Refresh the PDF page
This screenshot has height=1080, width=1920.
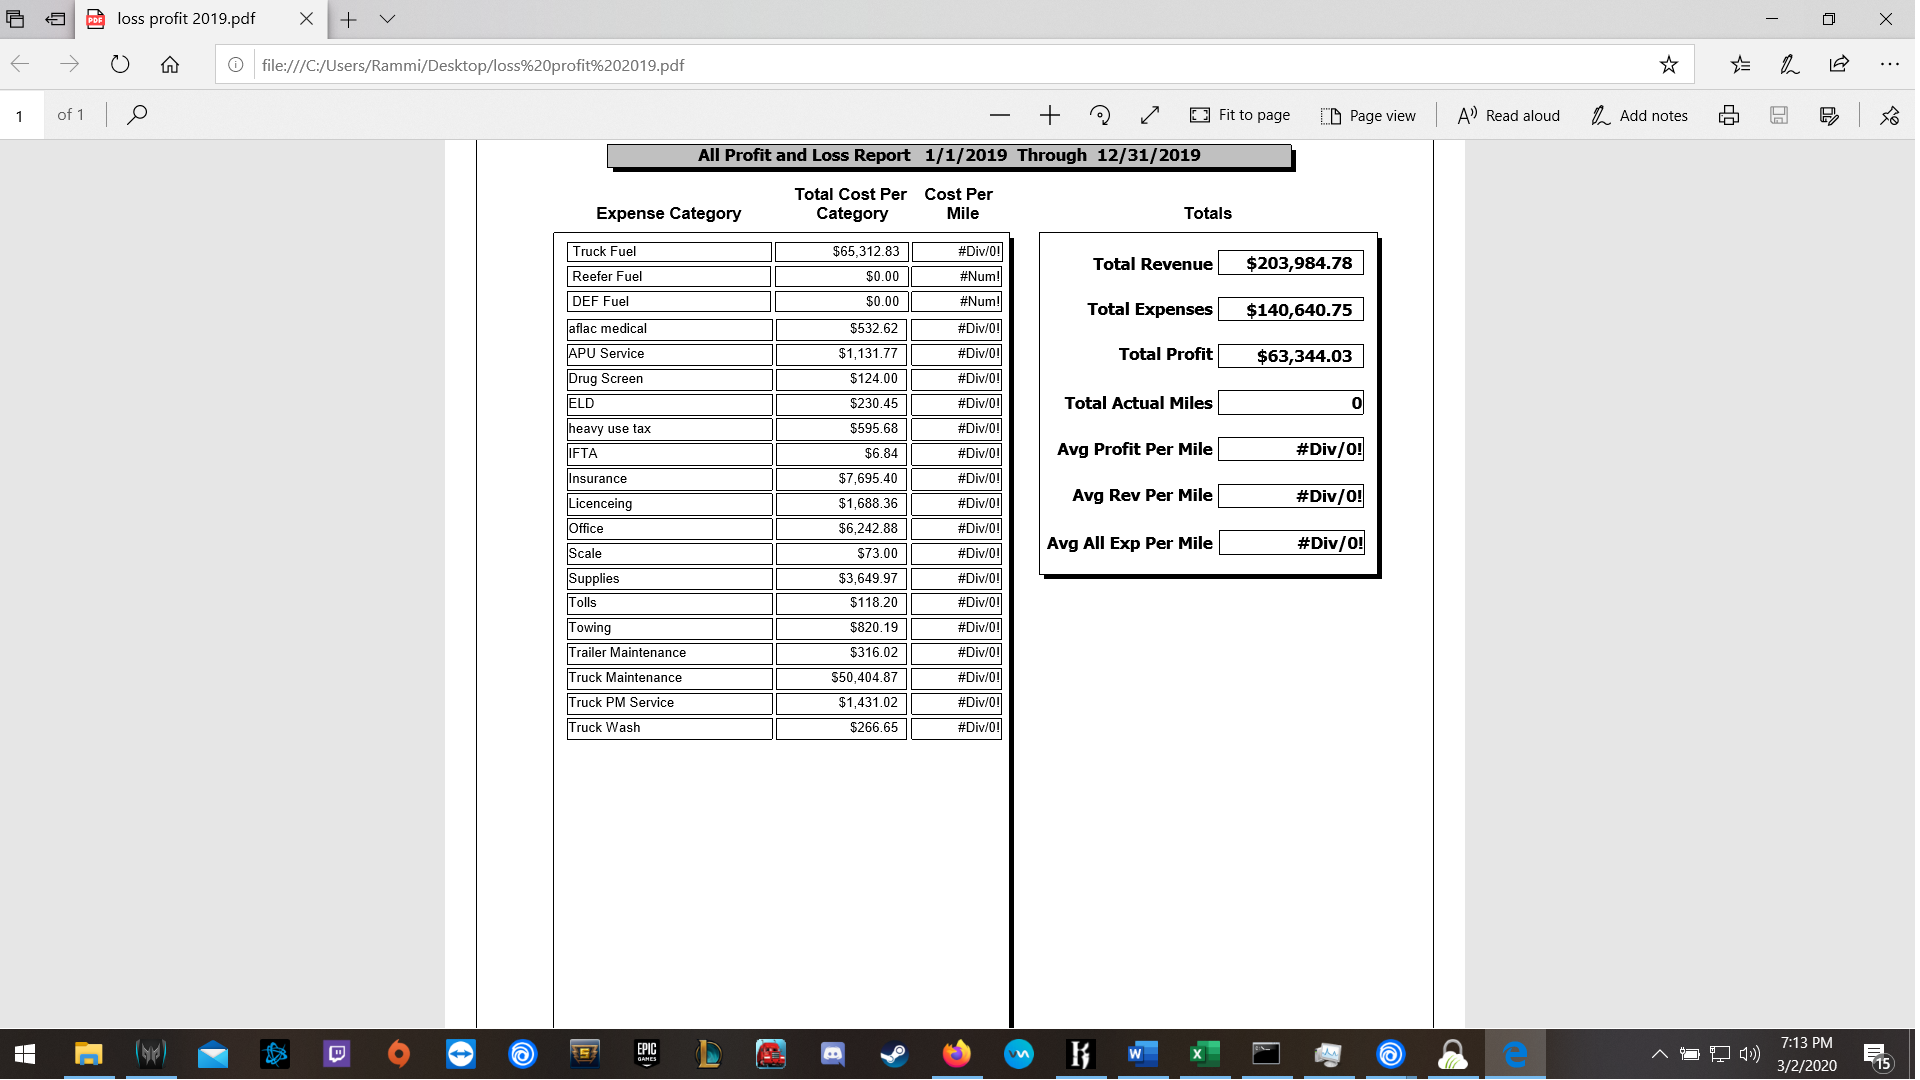(x=120, y=64)
